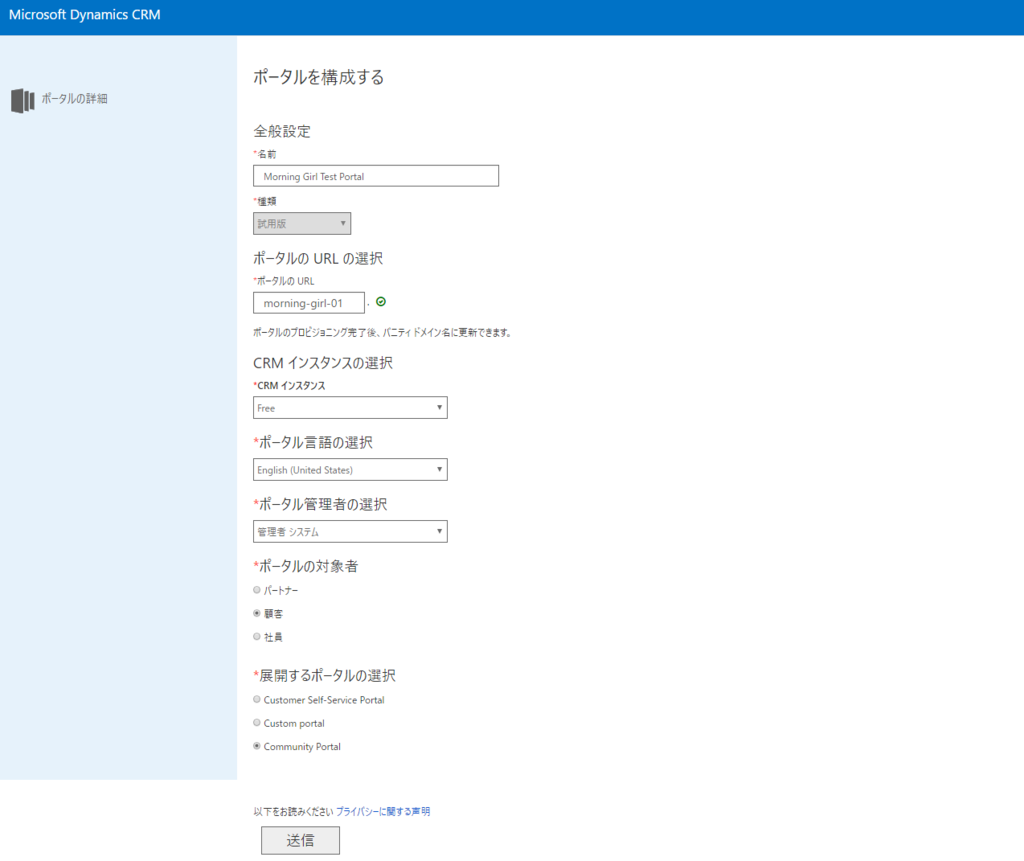Select the 顧客 radio button
The image size is (1024, 861).
[257, 613]
